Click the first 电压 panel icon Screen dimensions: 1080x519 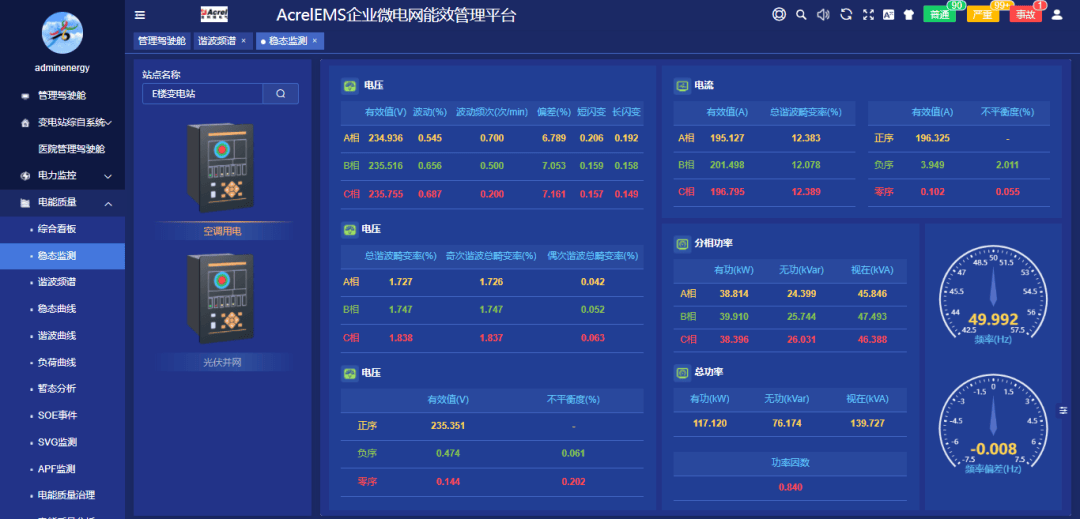tap(350, 86)
